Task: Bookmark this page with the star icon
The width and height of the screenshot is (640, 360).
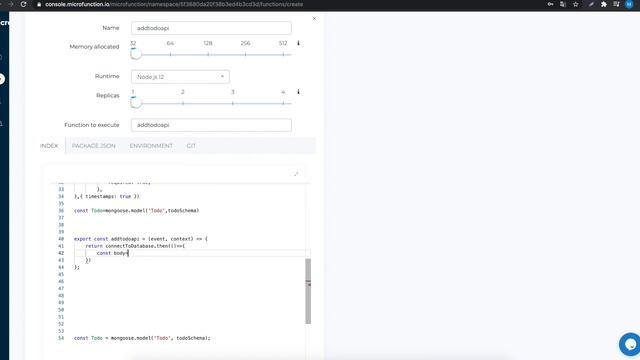Action: 576,4
